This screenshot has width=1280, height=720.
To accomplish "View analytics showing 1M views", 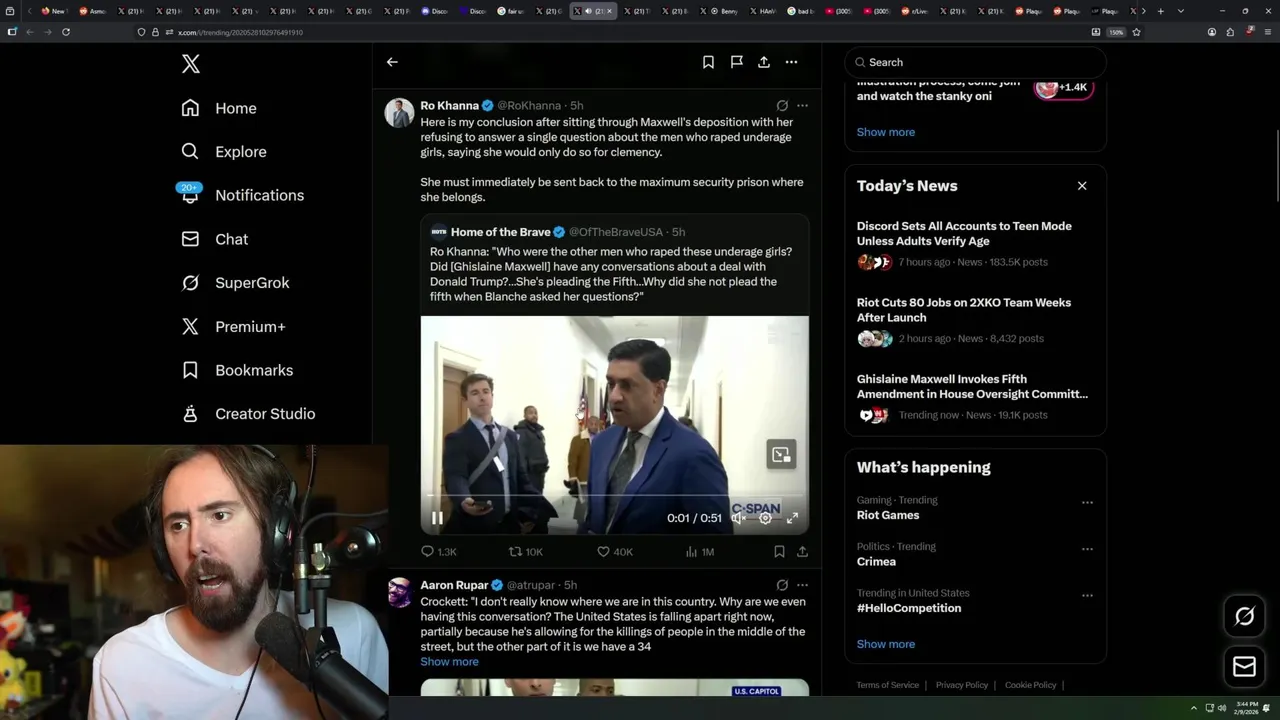I will (700, 551).
